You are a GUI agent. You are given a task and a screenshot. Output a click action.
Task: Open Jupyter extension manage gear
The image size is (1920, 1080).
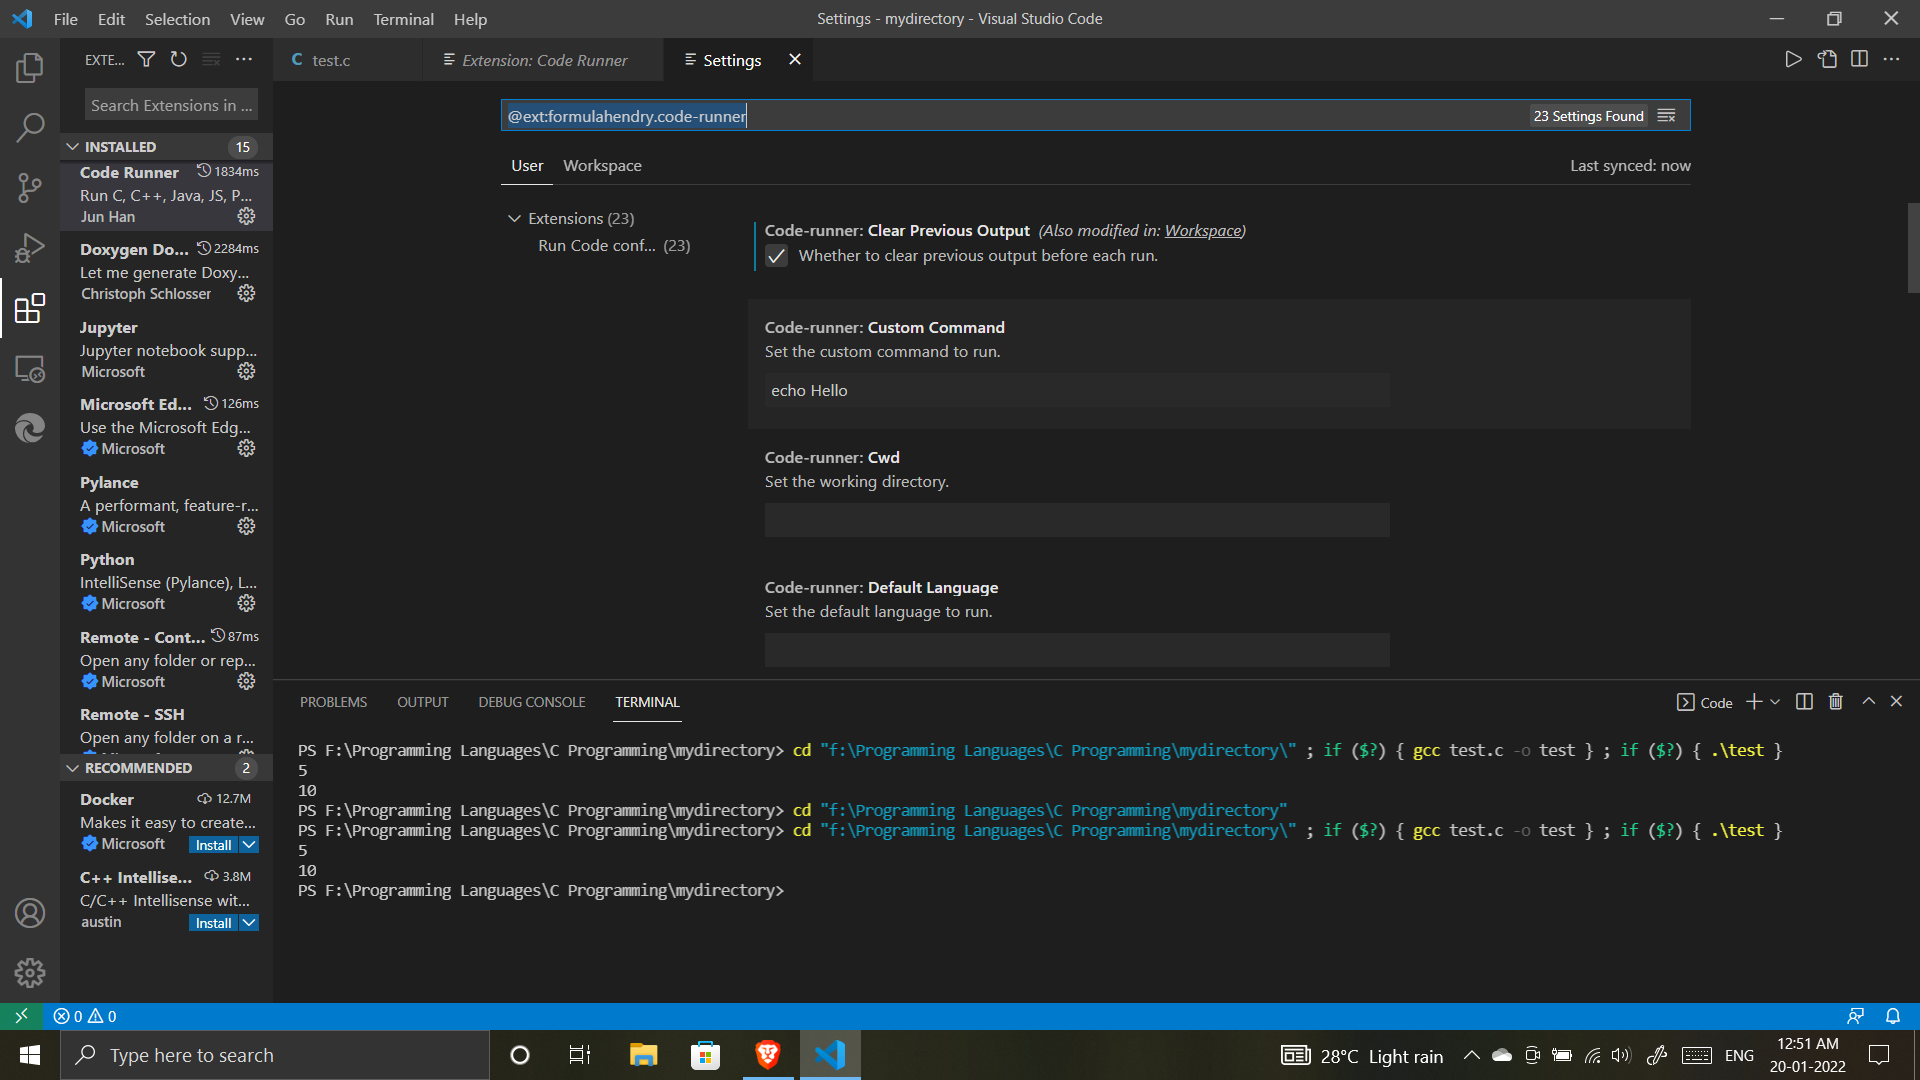(246, 371)
